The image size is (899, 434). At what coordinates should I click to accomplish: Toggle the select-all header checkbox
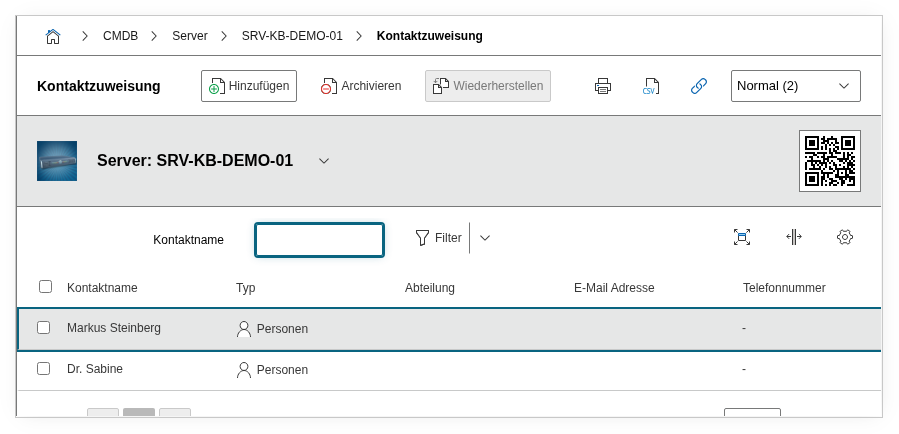click(45, 287)
